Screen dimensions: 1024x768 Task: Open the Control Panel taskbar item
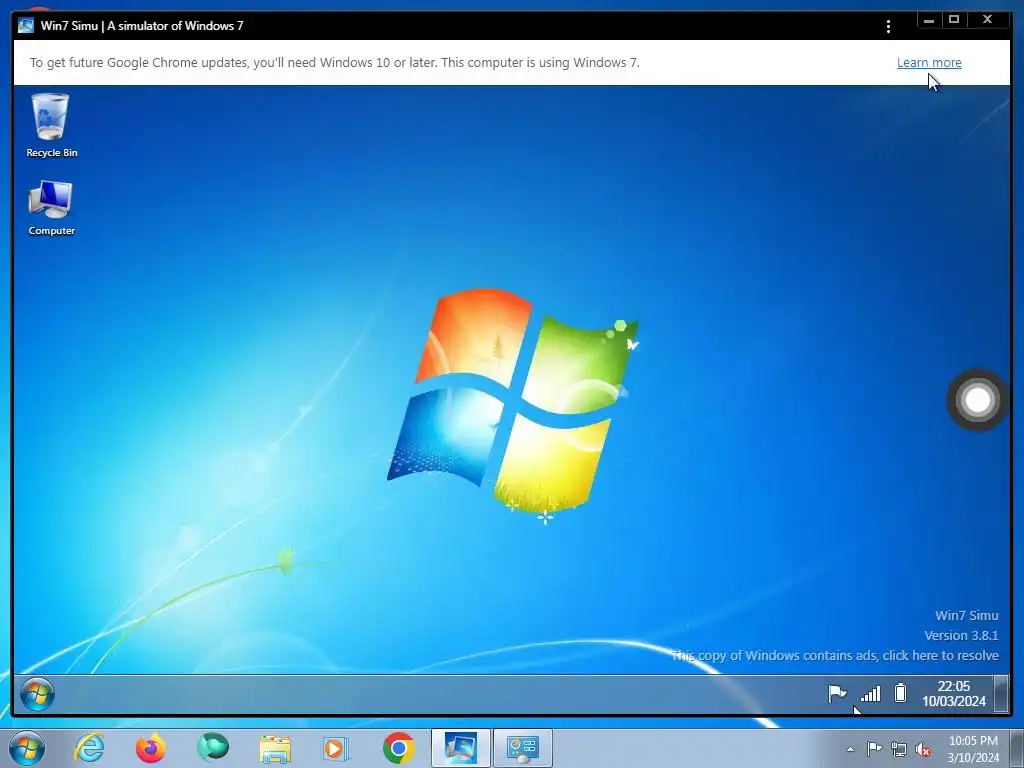[x=522, y=748]
